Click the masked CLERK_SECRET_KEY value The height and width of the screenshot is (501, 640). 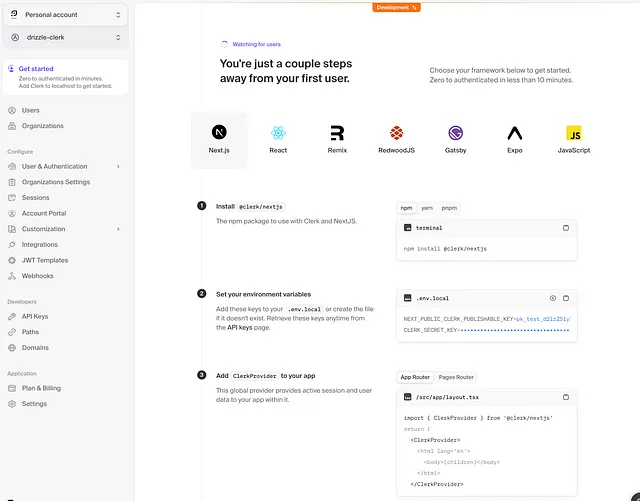point(515,330)
